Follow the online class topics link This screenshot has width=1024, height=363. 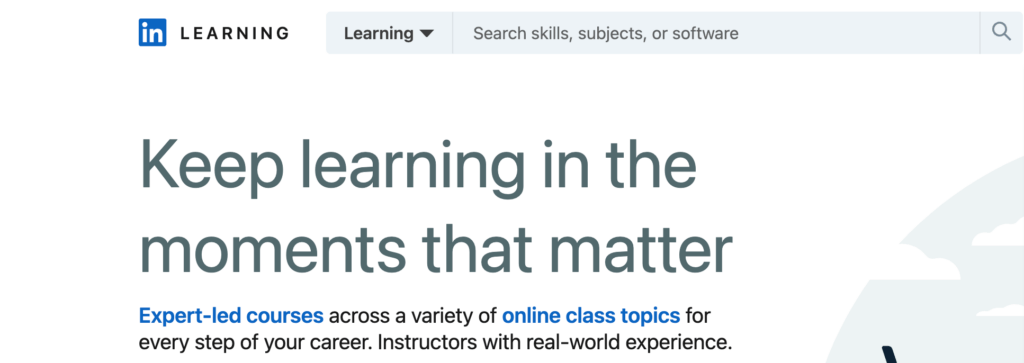tap(591, 316)
